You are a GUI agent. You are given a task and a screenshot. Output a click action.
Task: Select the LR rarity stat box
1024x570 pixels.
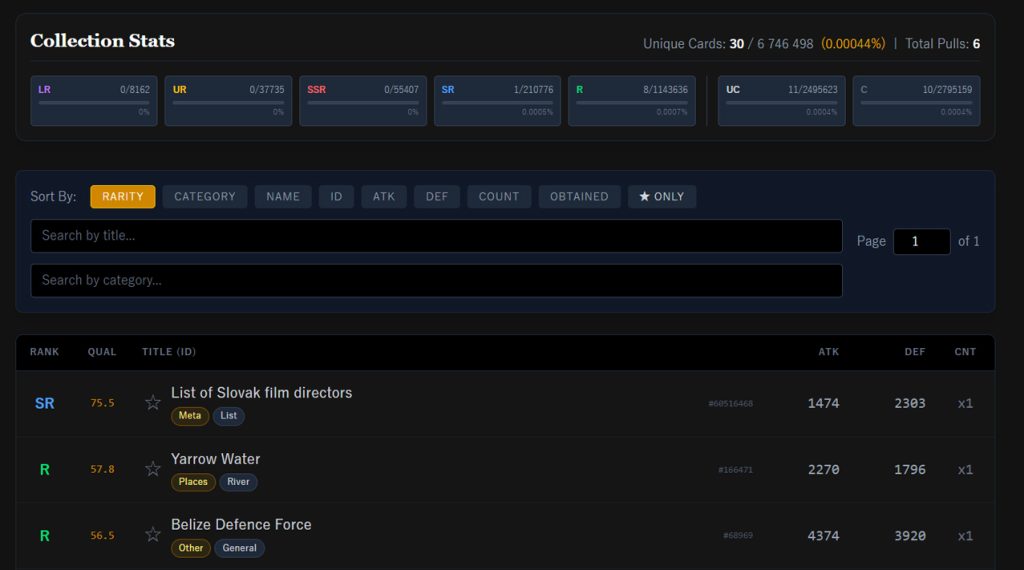click(x=94, y=101)
